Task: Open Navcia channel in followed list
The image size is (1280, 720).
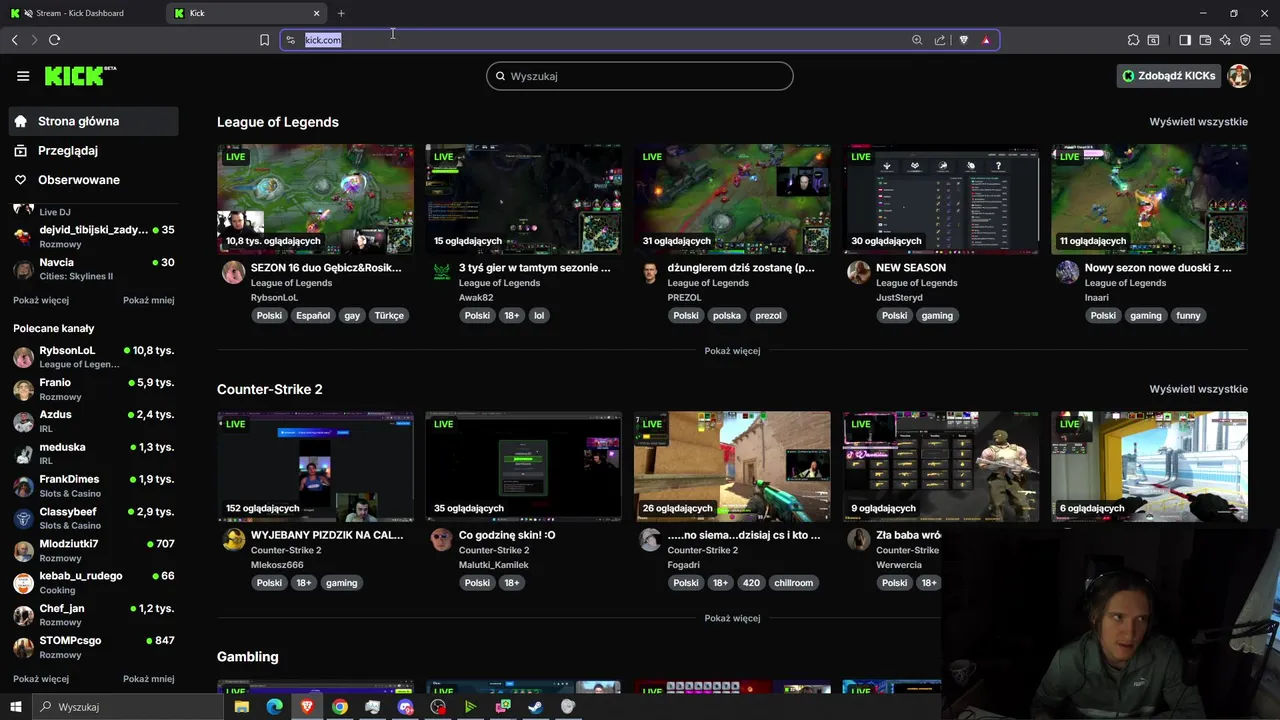Action: click(94, 269)
